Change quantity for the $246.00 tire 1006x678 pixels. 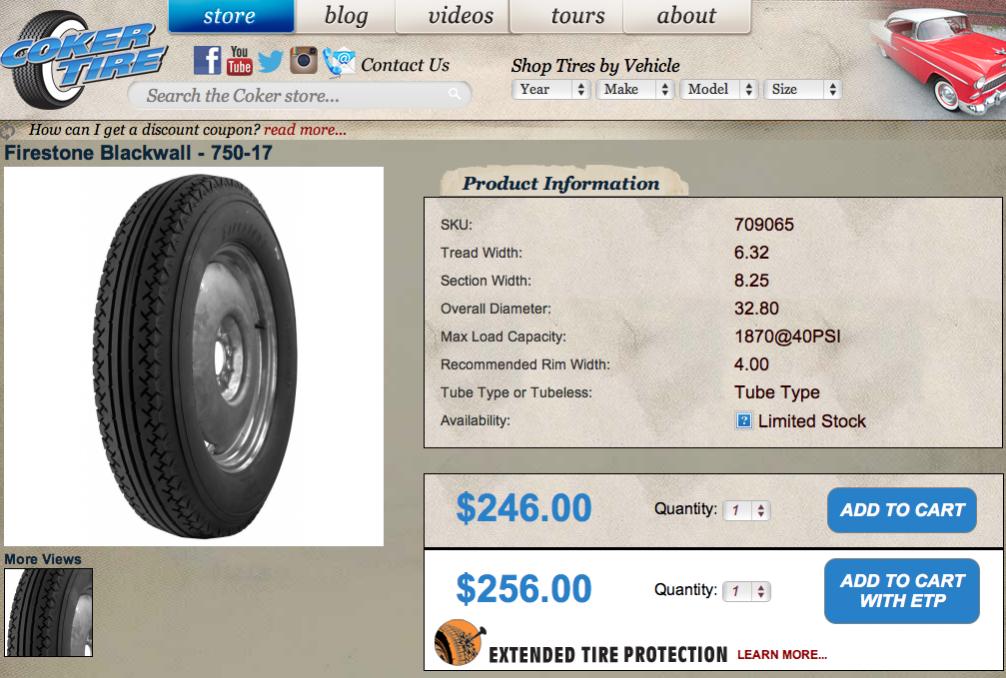pos(746,511)
